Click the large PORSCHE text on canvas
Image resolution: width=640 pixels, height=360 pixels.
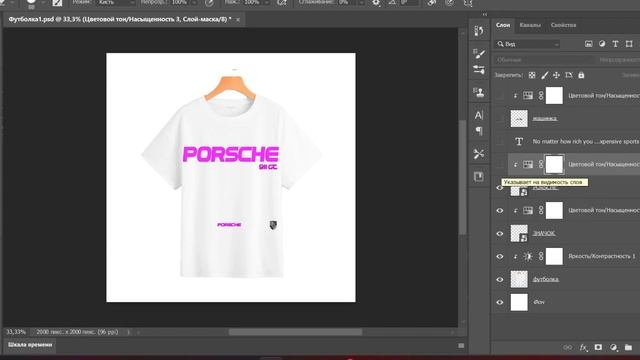(231, 154)
